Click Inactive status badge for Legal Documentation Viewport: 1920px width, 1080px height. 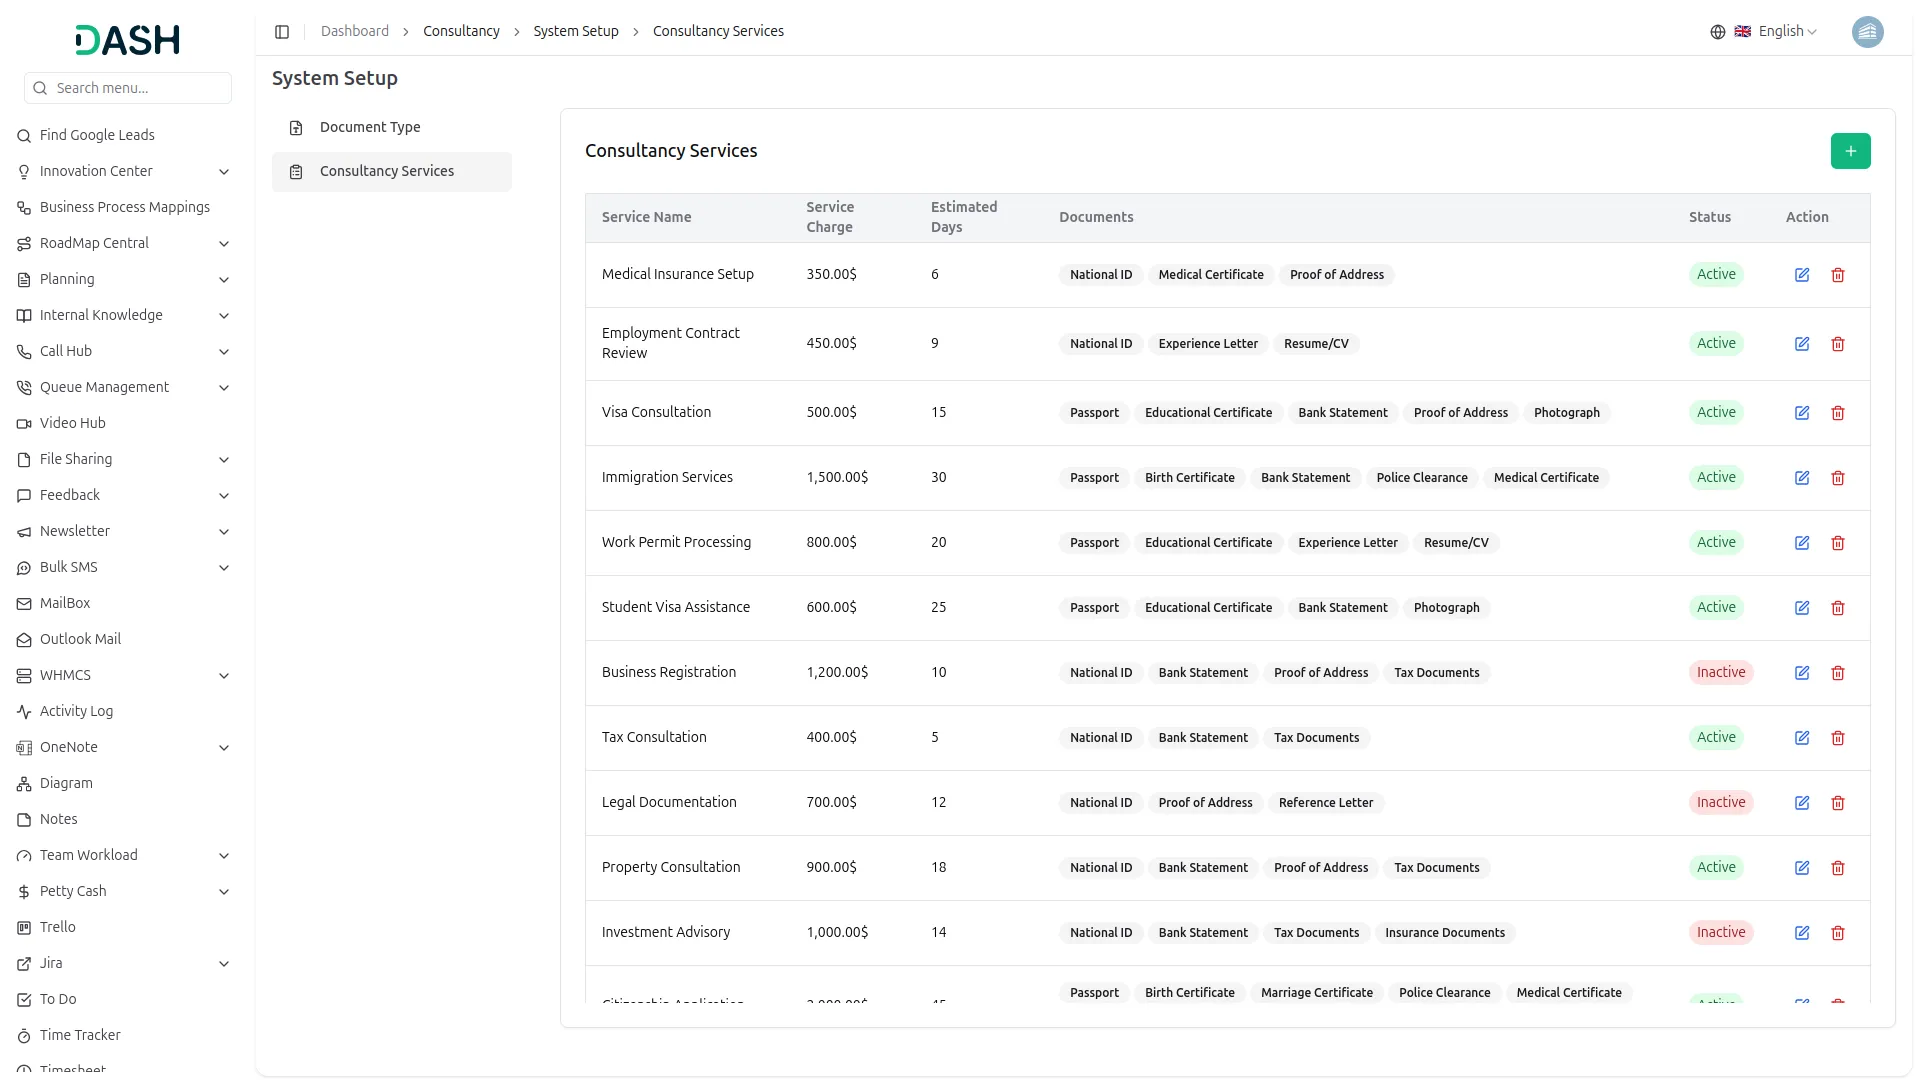[1720, 803]
